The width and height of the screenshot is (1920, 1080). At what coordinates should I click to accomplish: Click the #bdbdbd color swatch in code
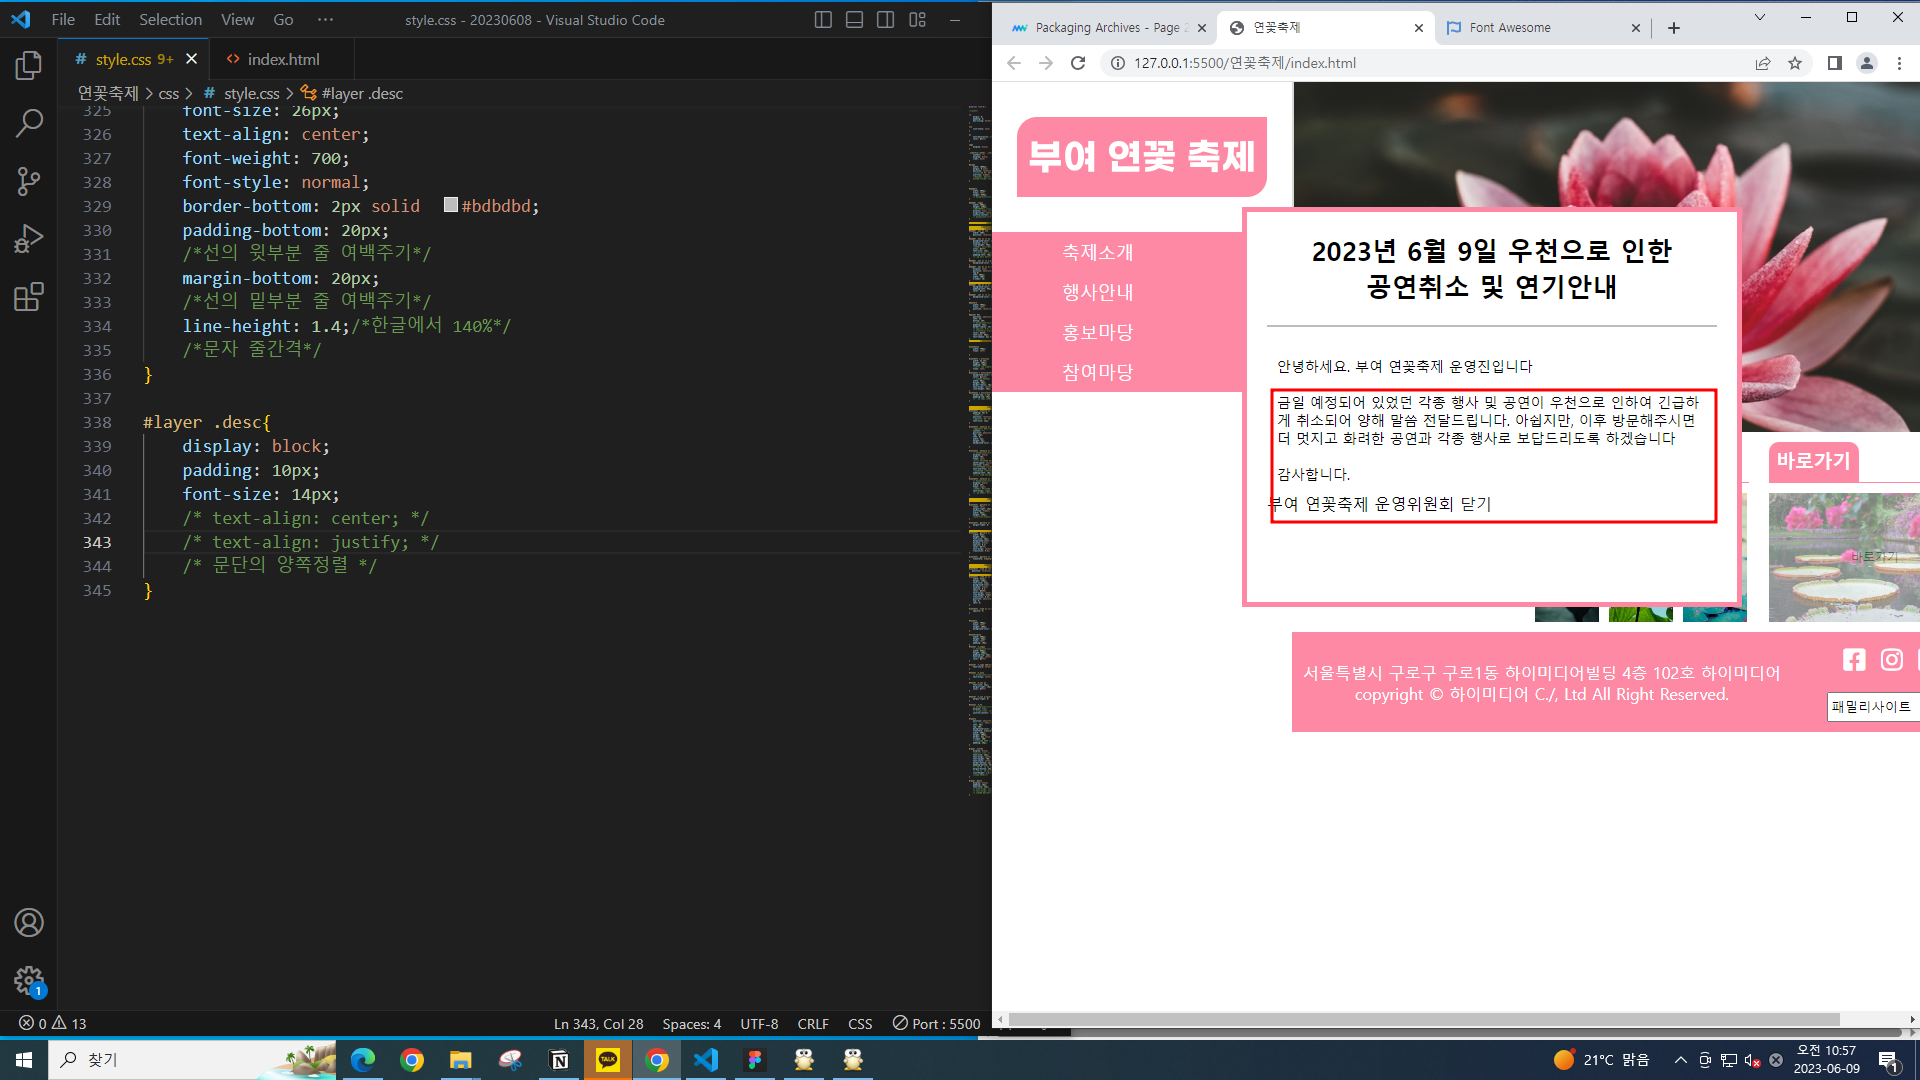(x=451, y=205)
